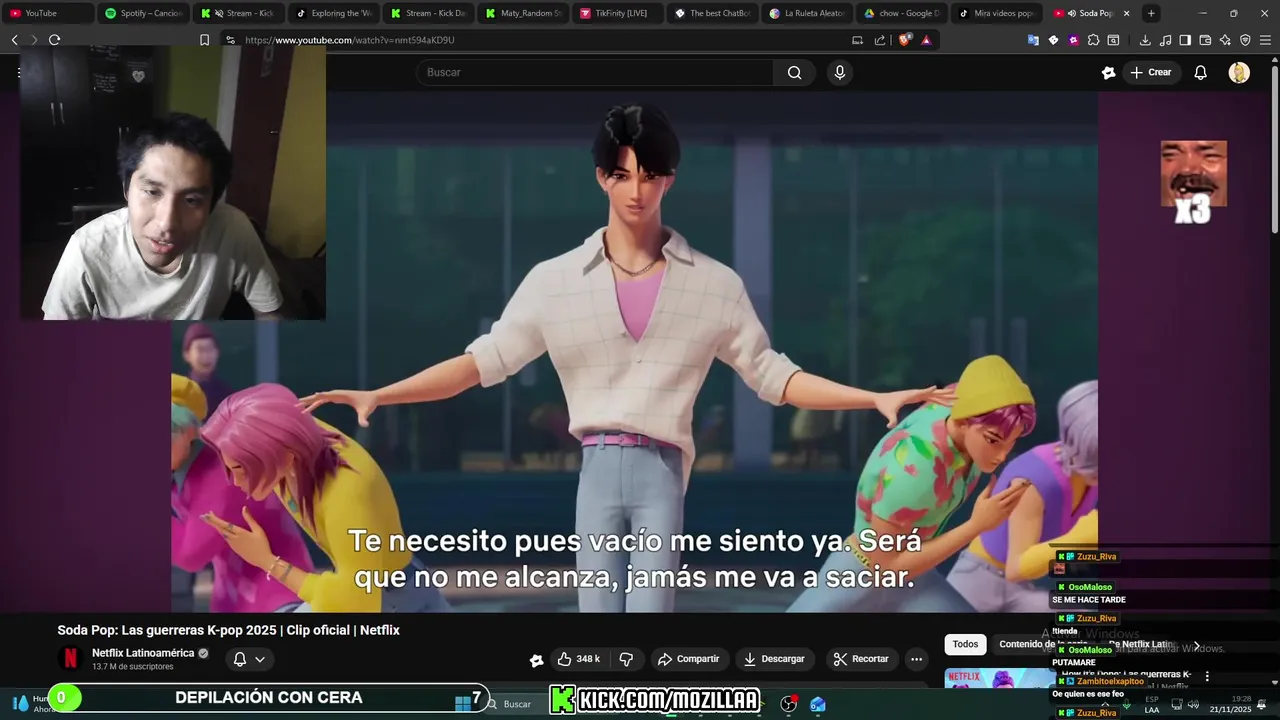Switch to the Mira videos TikTok tab

[998, 13]
